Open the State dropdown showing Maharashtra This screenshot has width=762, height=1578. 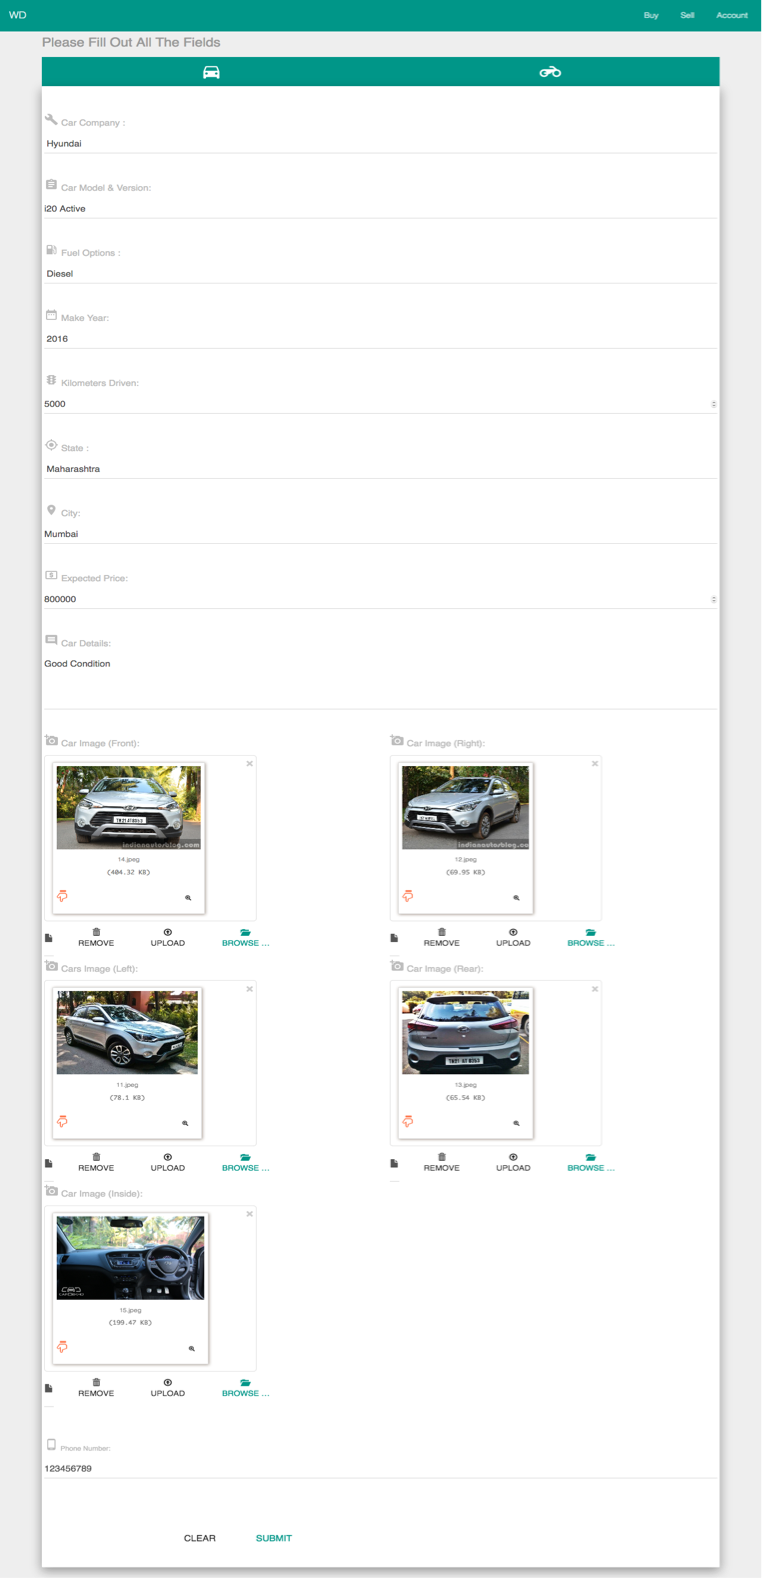pos(380,468)
